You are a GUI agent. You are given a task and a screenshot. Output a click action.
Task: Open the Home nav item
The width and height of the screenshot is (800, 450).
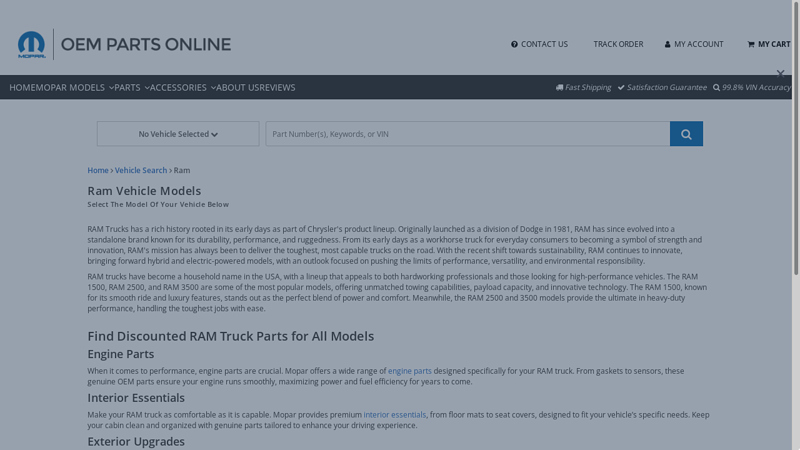point(22,87)
